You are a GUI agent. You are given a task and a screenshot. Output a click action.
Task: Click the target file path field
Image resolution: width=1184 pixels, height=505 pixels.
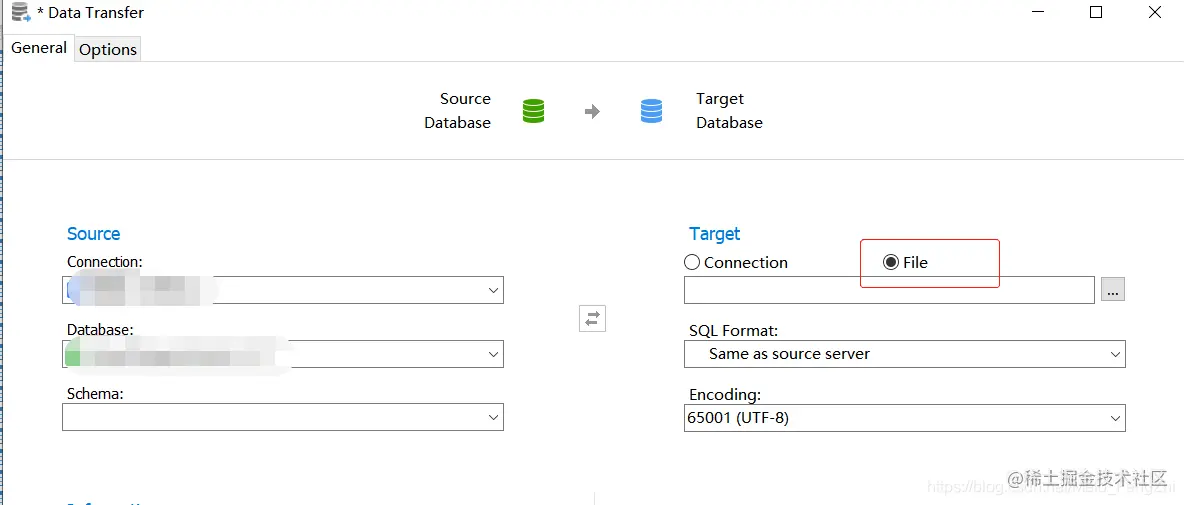click(x=889, y=290)
